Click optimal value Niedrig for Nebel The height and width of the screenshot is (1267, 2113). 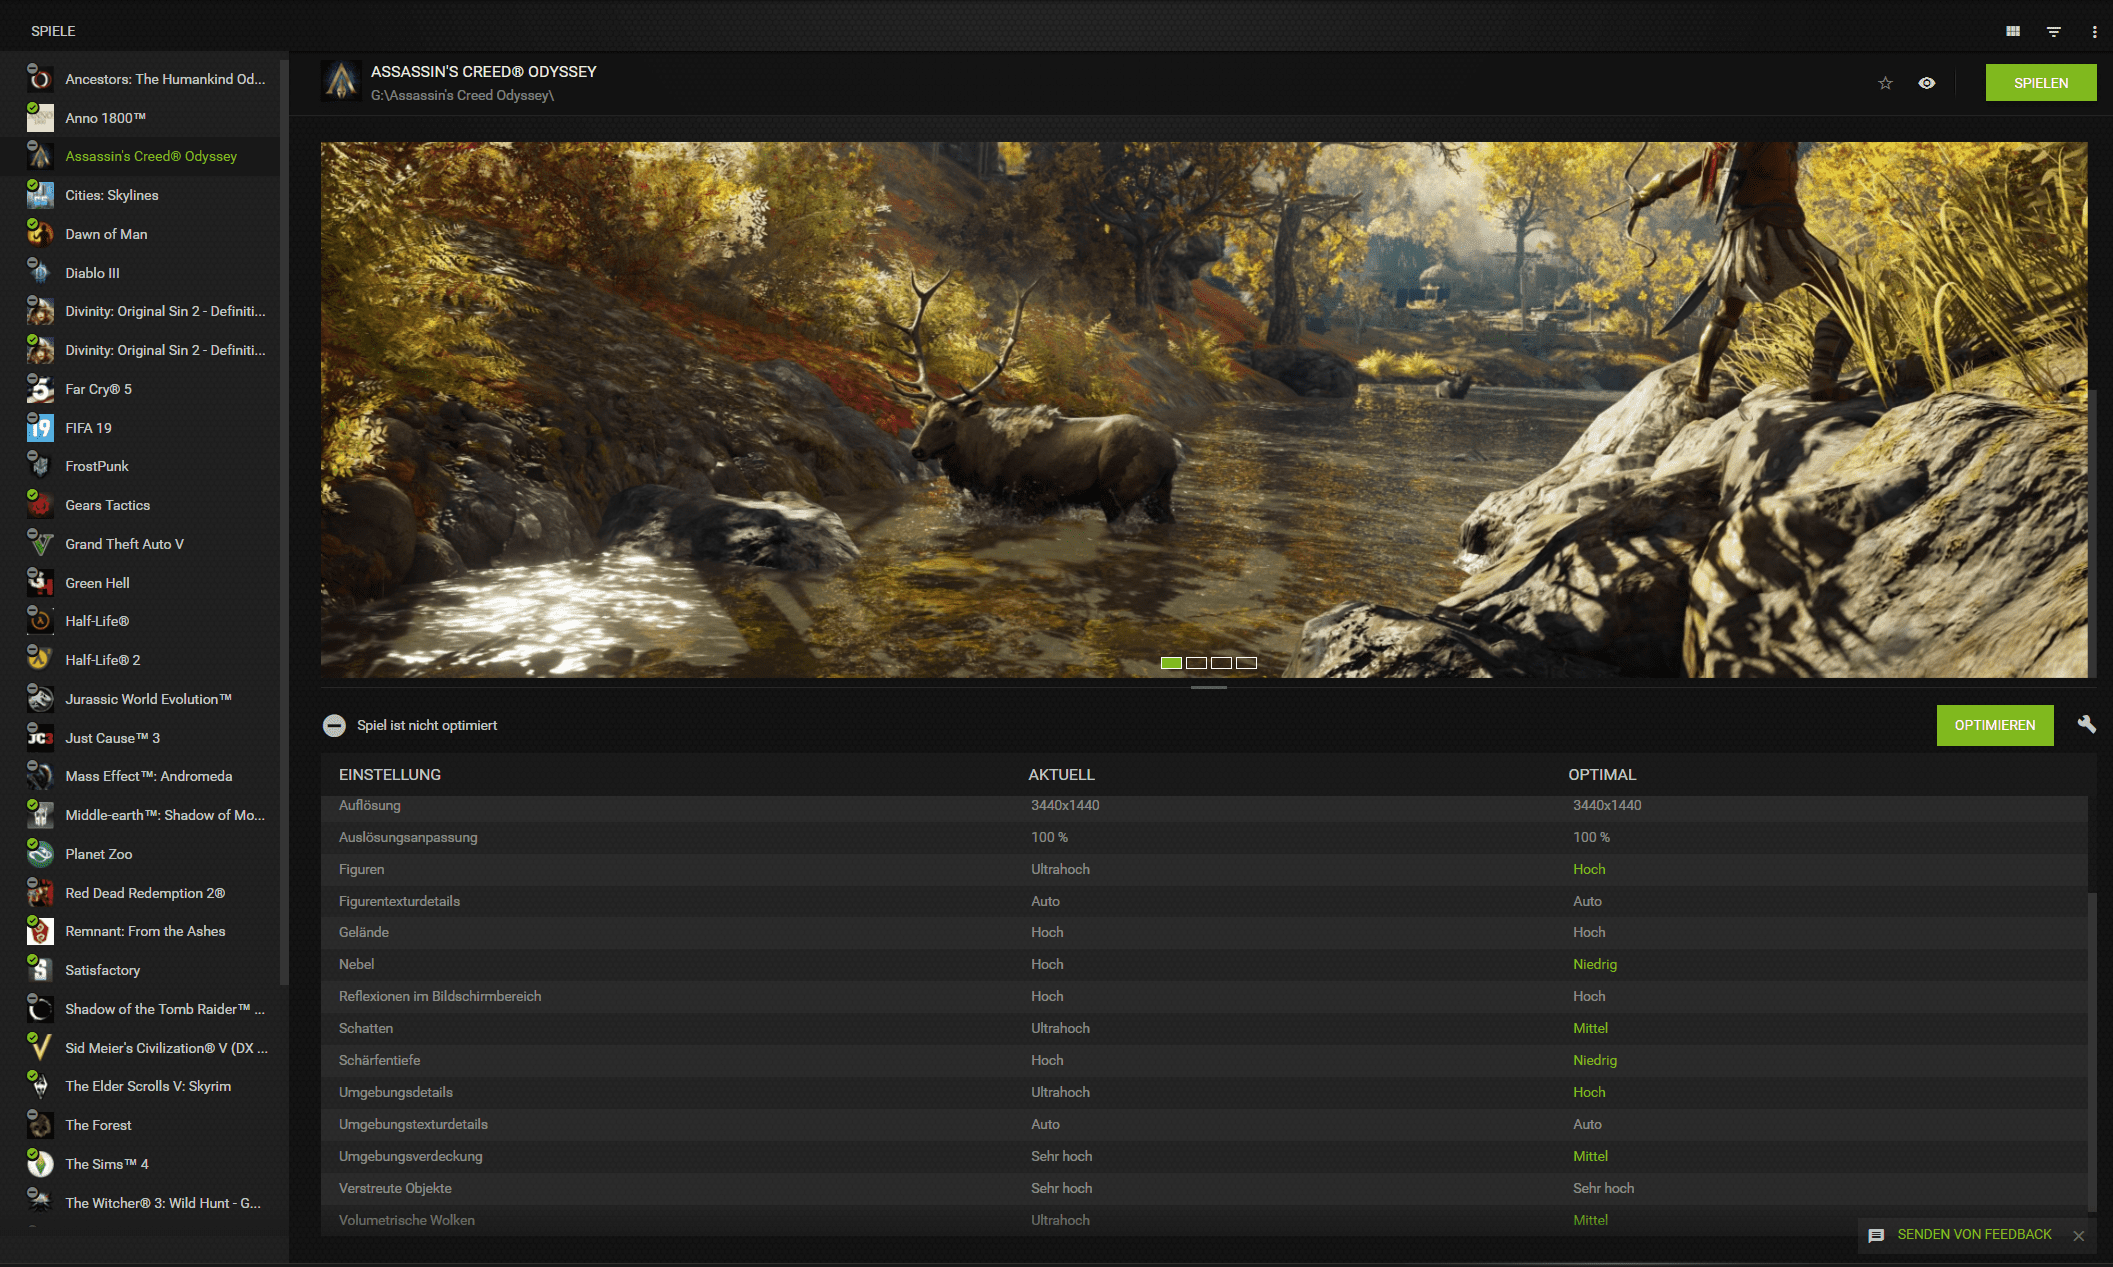click(1594, 964)
